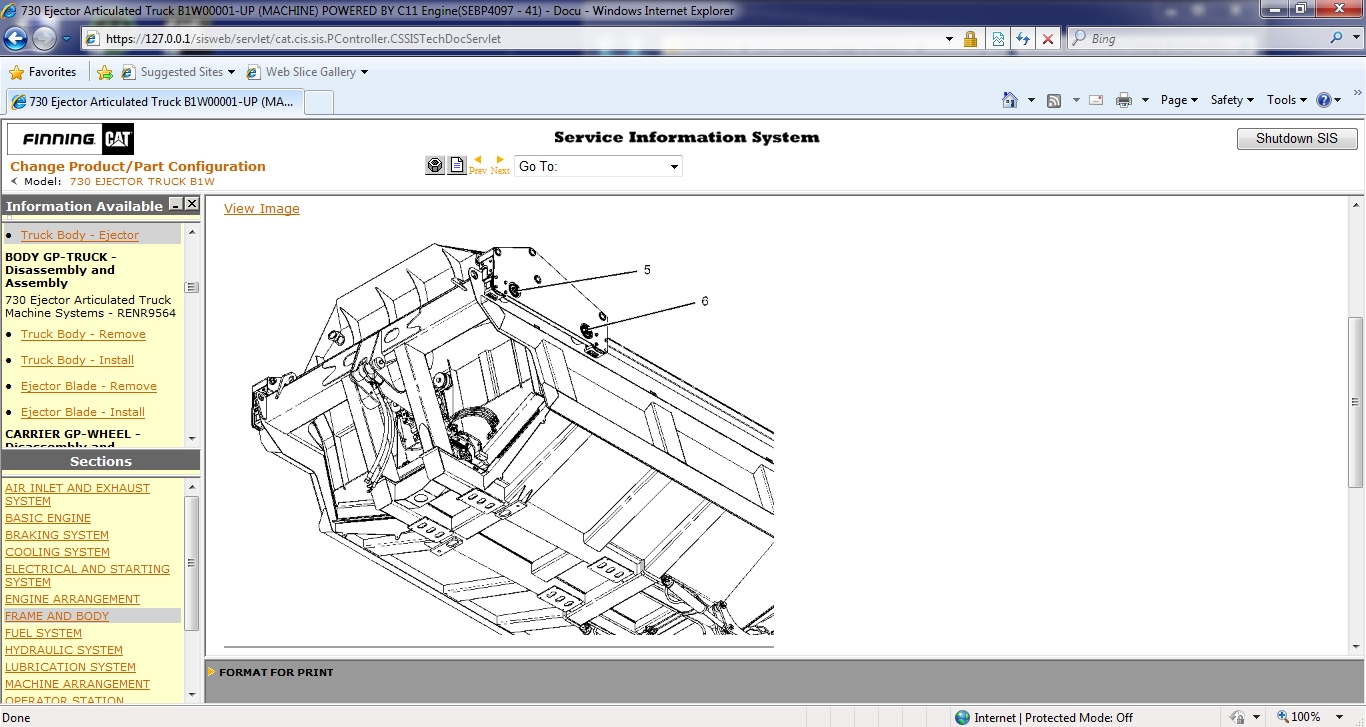The width and height of the screenshot is (1366, 727).
Task: Open the Truck Body - Remove link
Action: click(x=83, y=334)
